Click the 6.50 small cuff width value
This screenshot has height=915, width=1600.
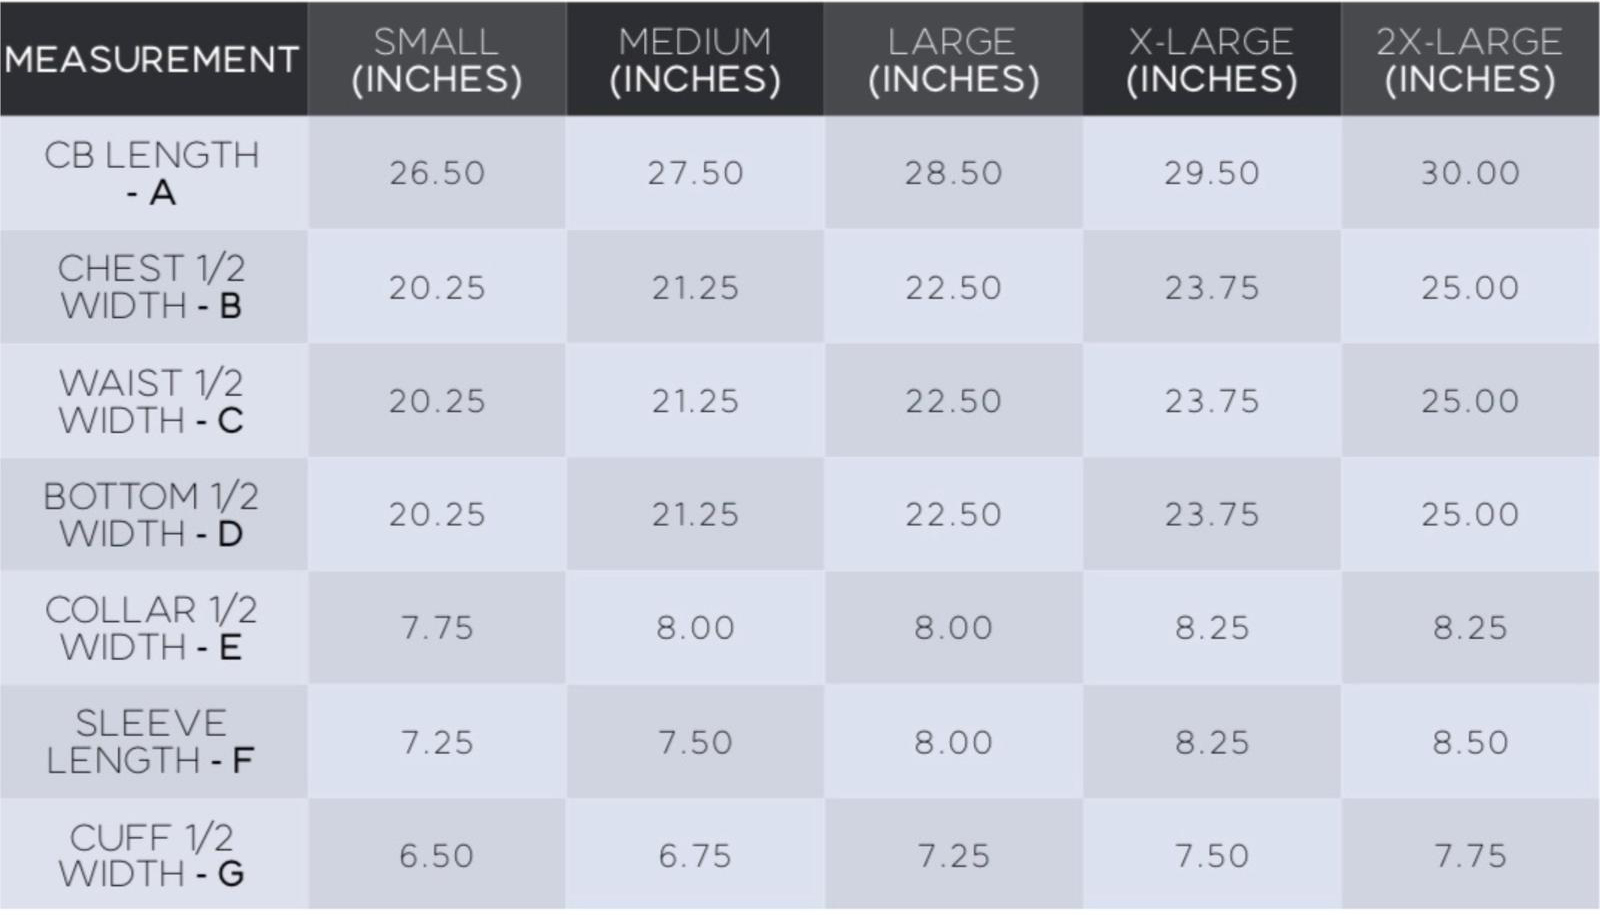(x=437, y=856)
